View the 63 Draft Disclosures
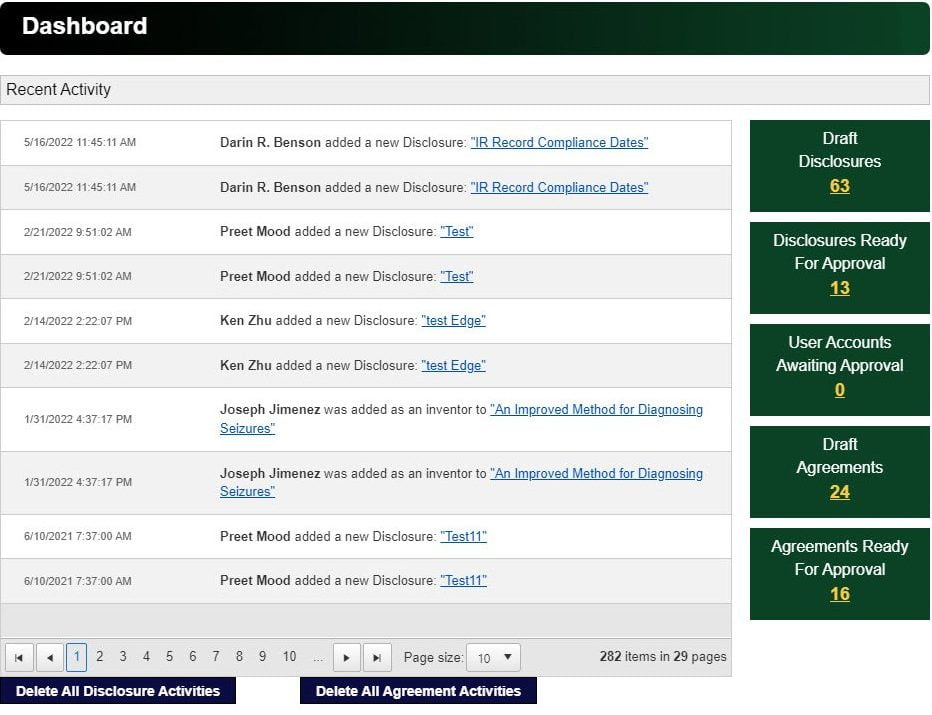Image resolution: width=932 pixels, height=715 pixels. 839,185
